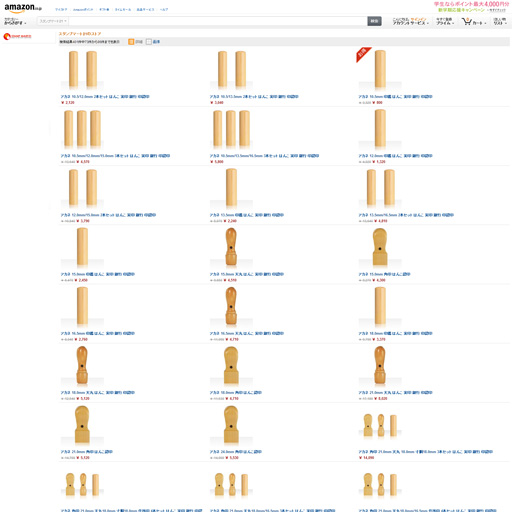Viewport: 512px width, 512px height.
Task: Open the three-stamp set thumbnail in the second row
Action: (x=82, y=129)
